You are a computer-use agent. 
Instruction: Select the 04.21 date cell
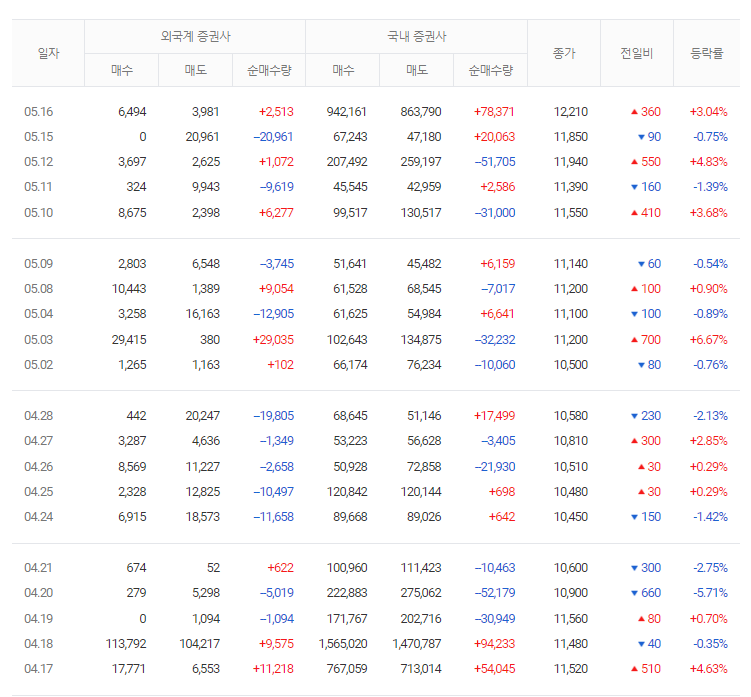tap(39, 567)
